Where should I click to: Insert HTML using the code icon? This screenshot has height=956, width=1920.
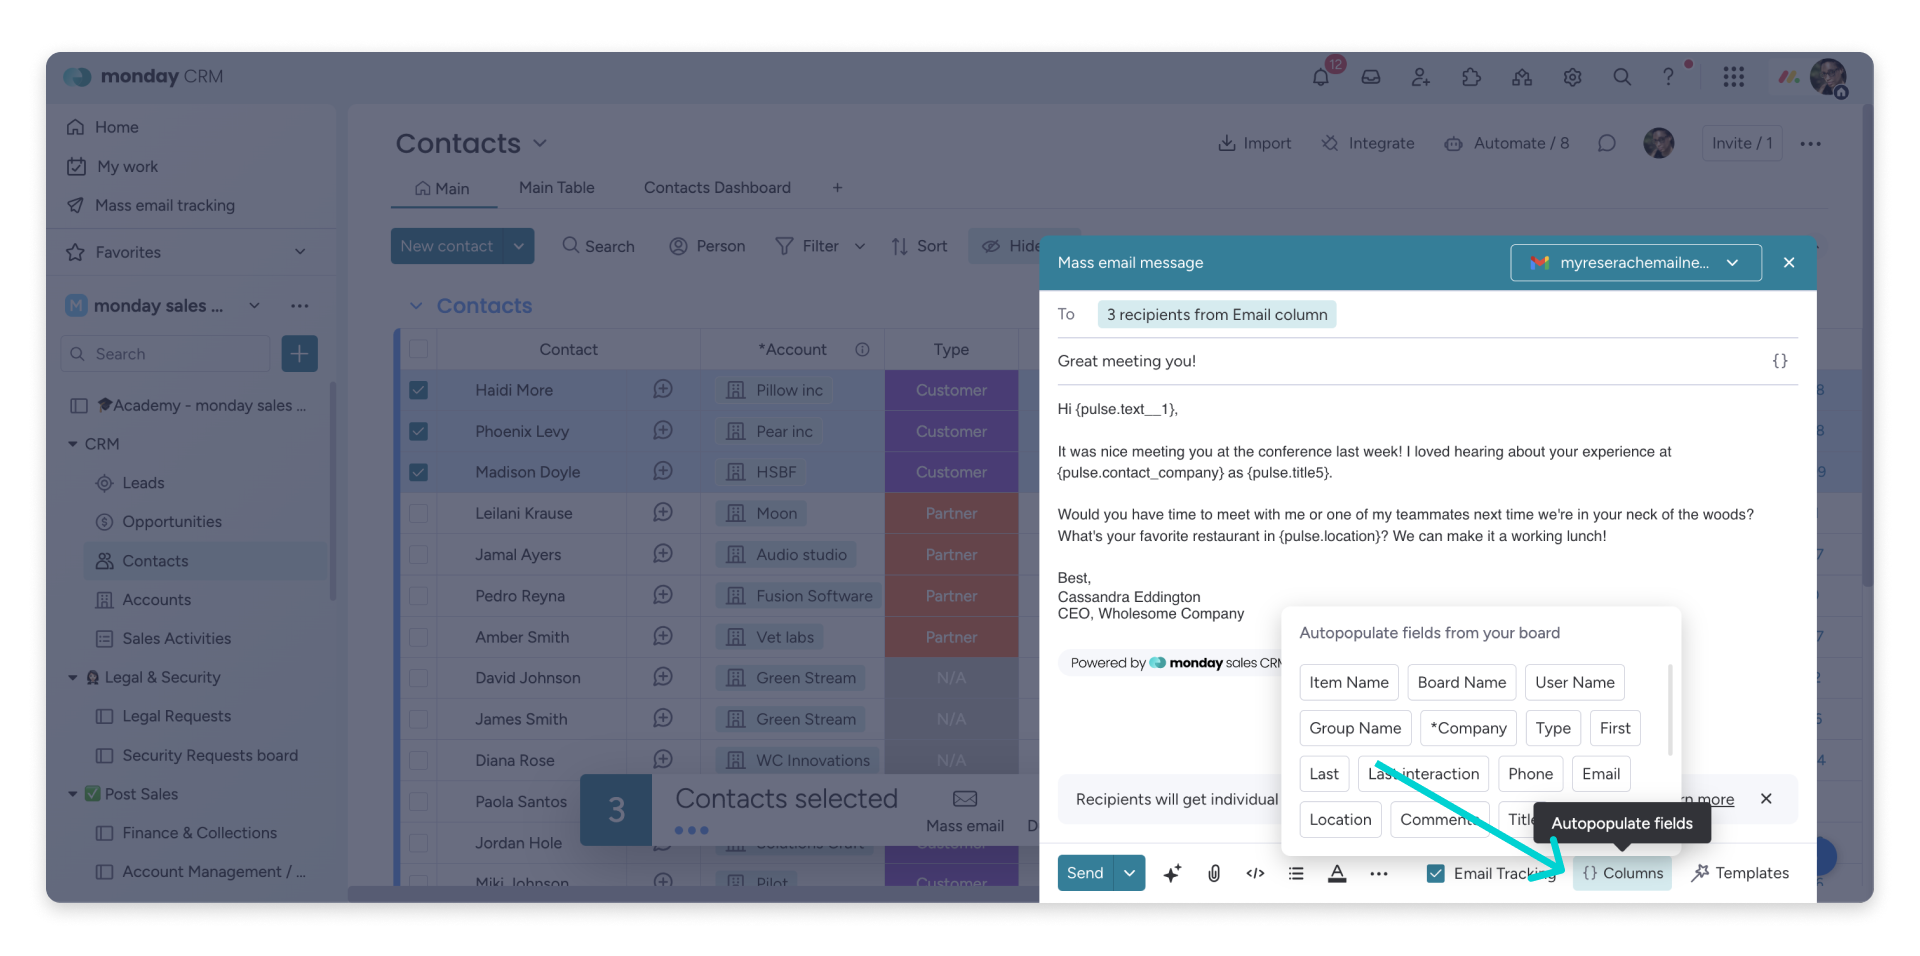click(x=1255, y=873)
